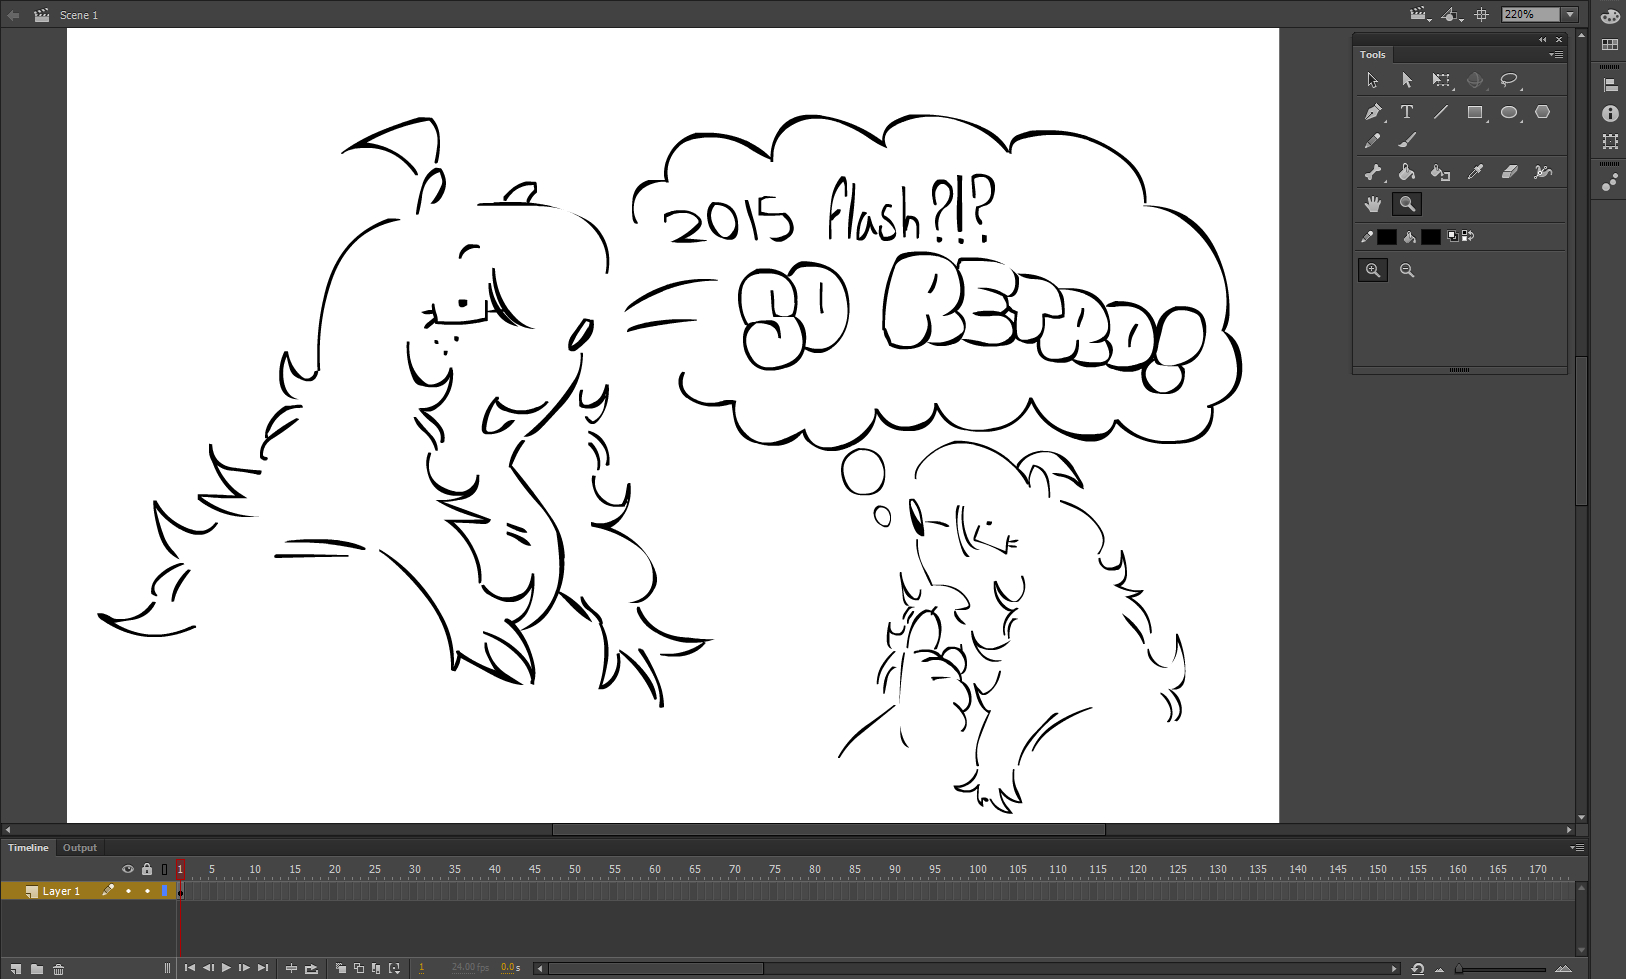Open the Edit Scene dropdown
This screenshot has width=1626, height=979.
(1420, 14)
